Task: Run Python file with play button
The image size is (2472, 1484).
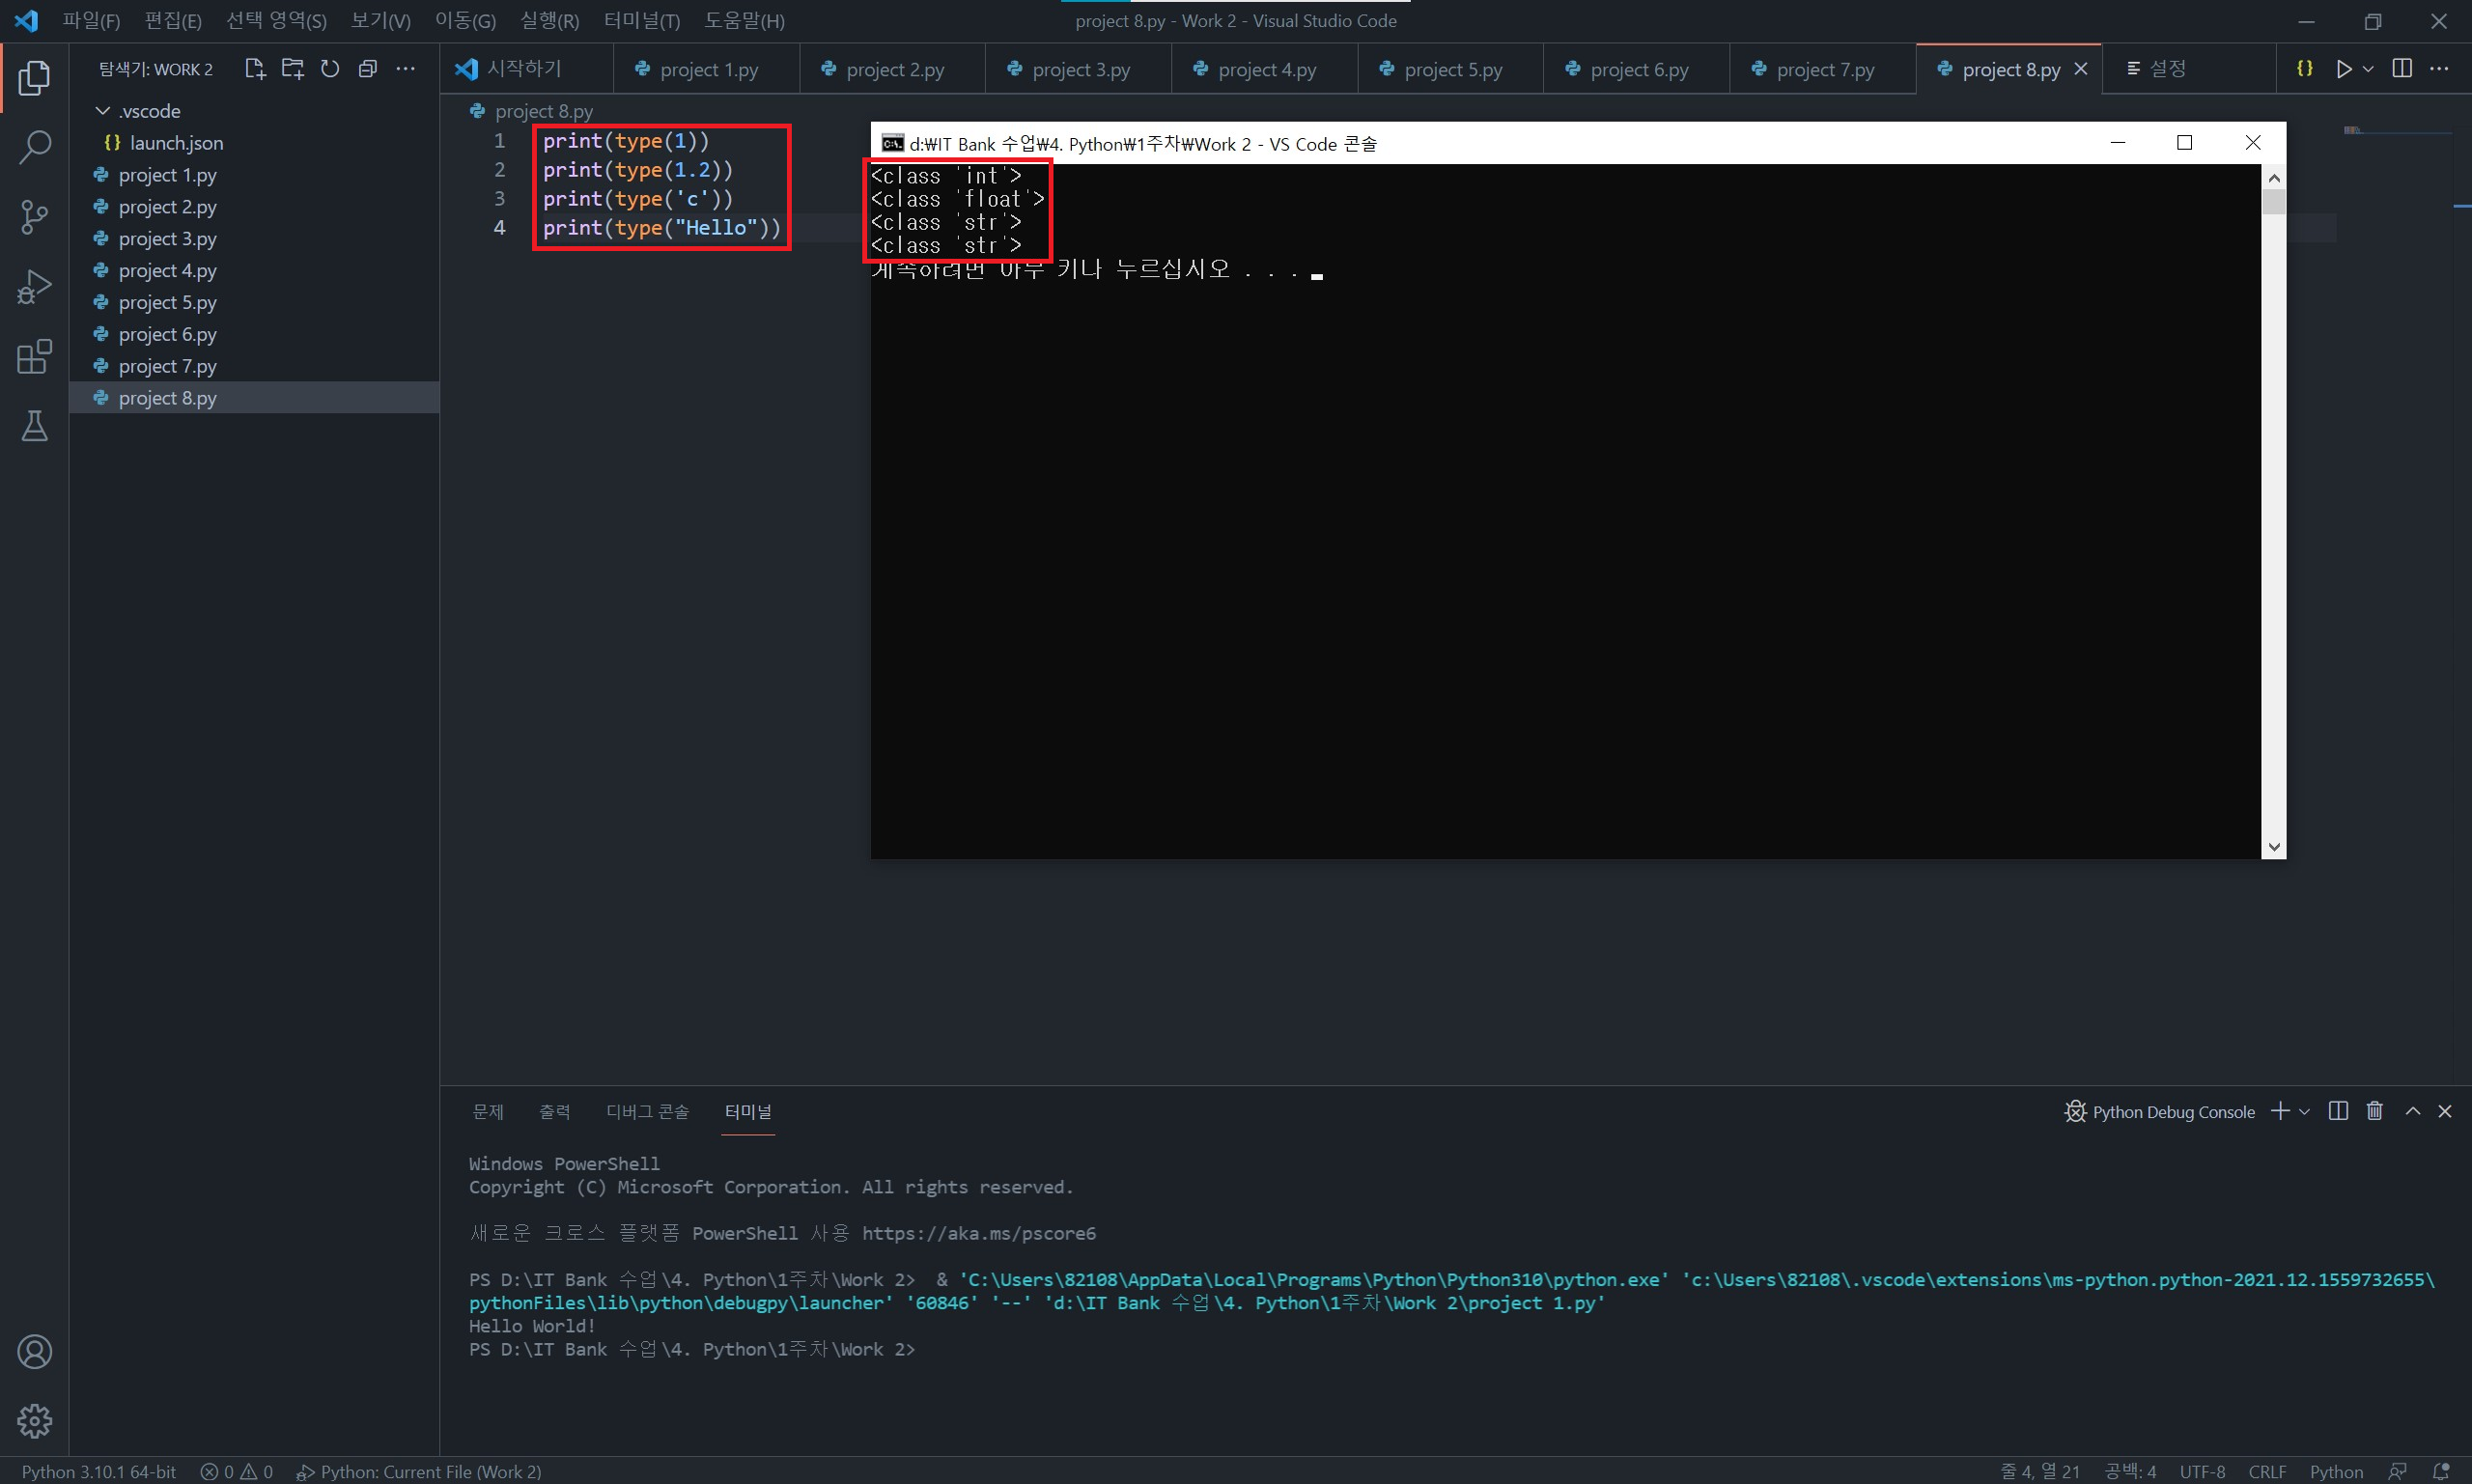Action: pos(2343,69)
